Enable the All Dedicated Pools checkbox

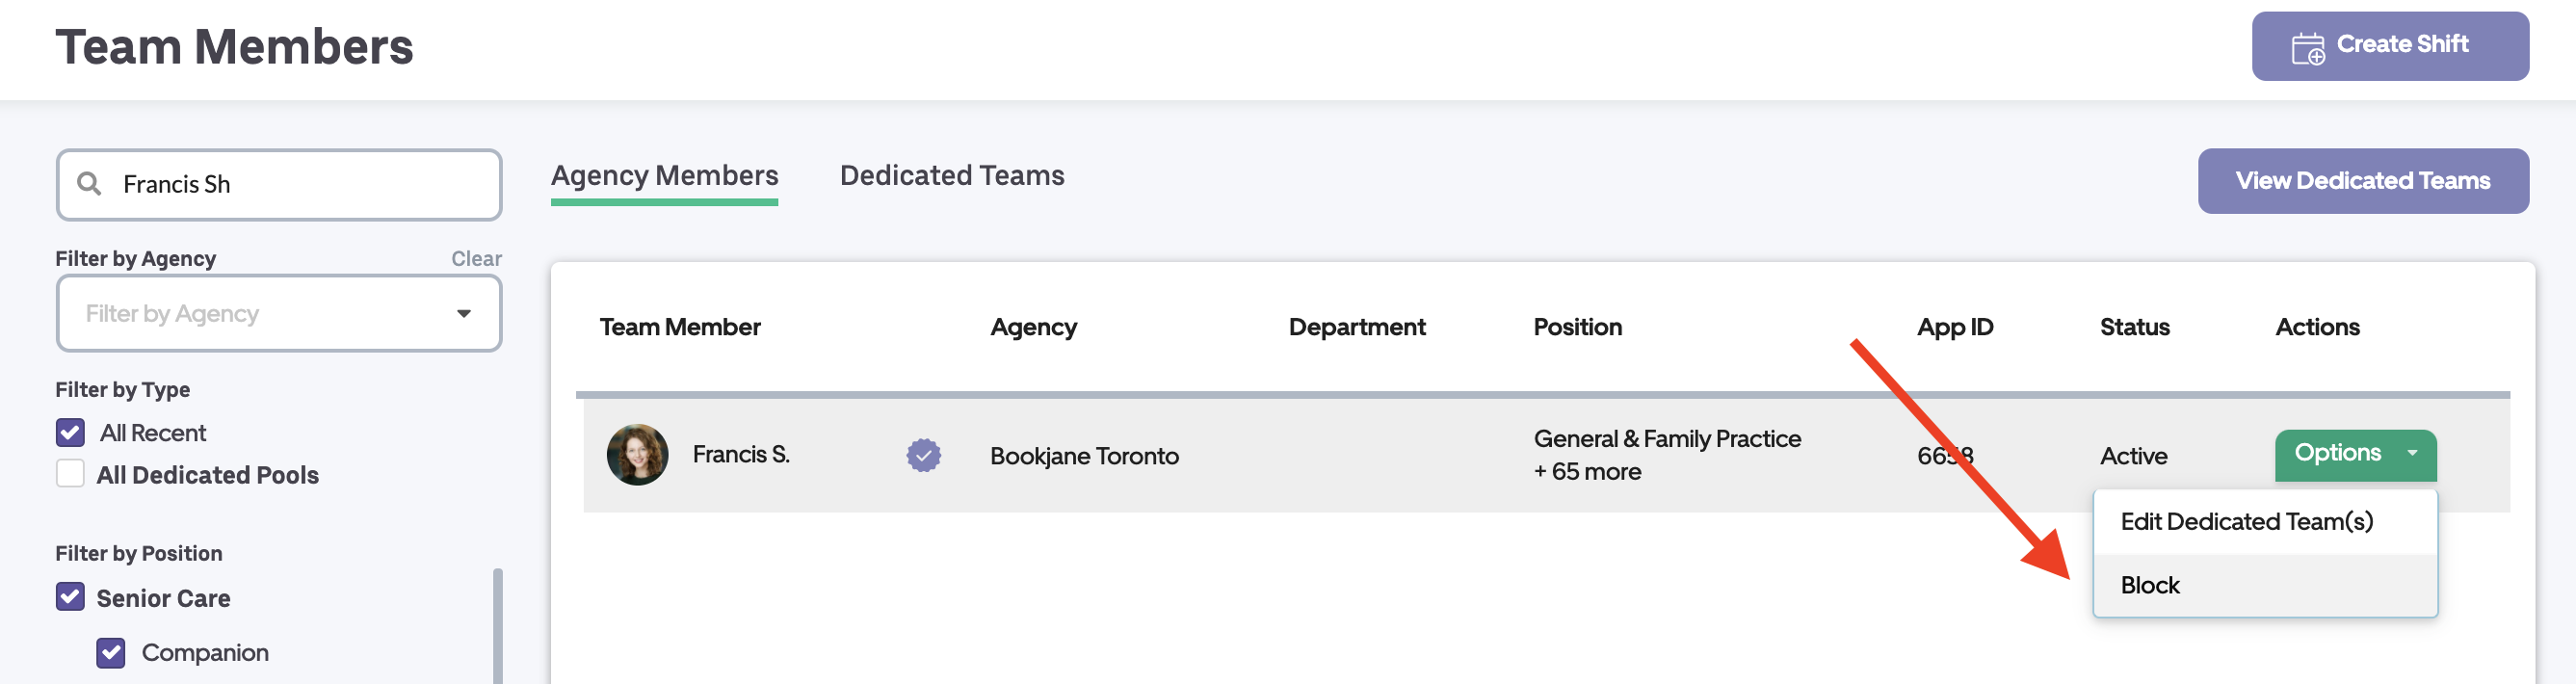coord(71,474)
